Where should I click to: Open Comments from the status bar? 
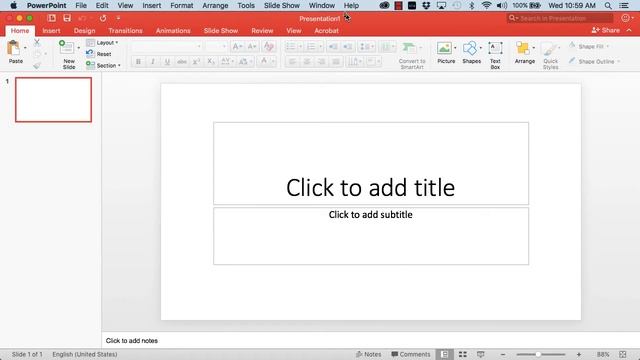pyautogui.click(x=411, y=354)
